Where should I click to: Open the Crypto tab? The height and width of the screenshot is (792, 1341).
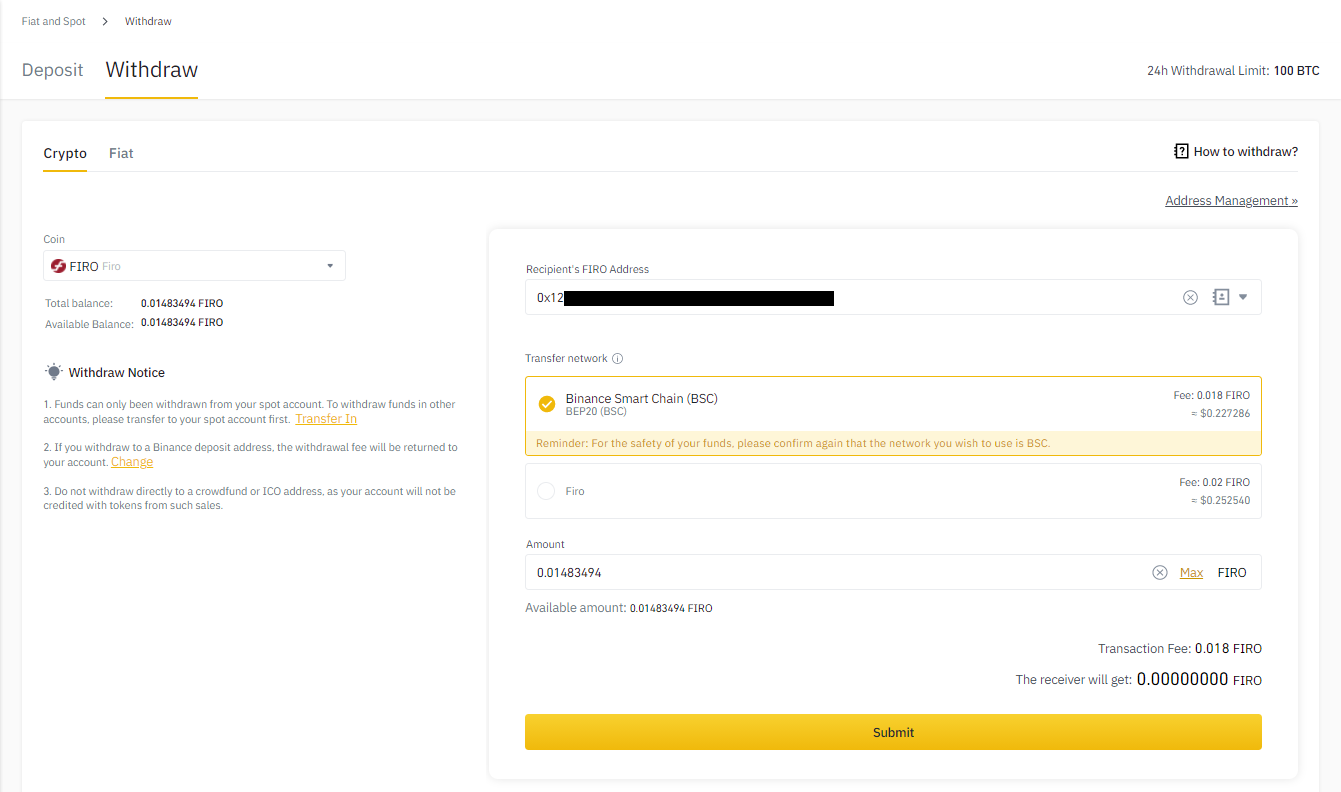coord(65,154)
